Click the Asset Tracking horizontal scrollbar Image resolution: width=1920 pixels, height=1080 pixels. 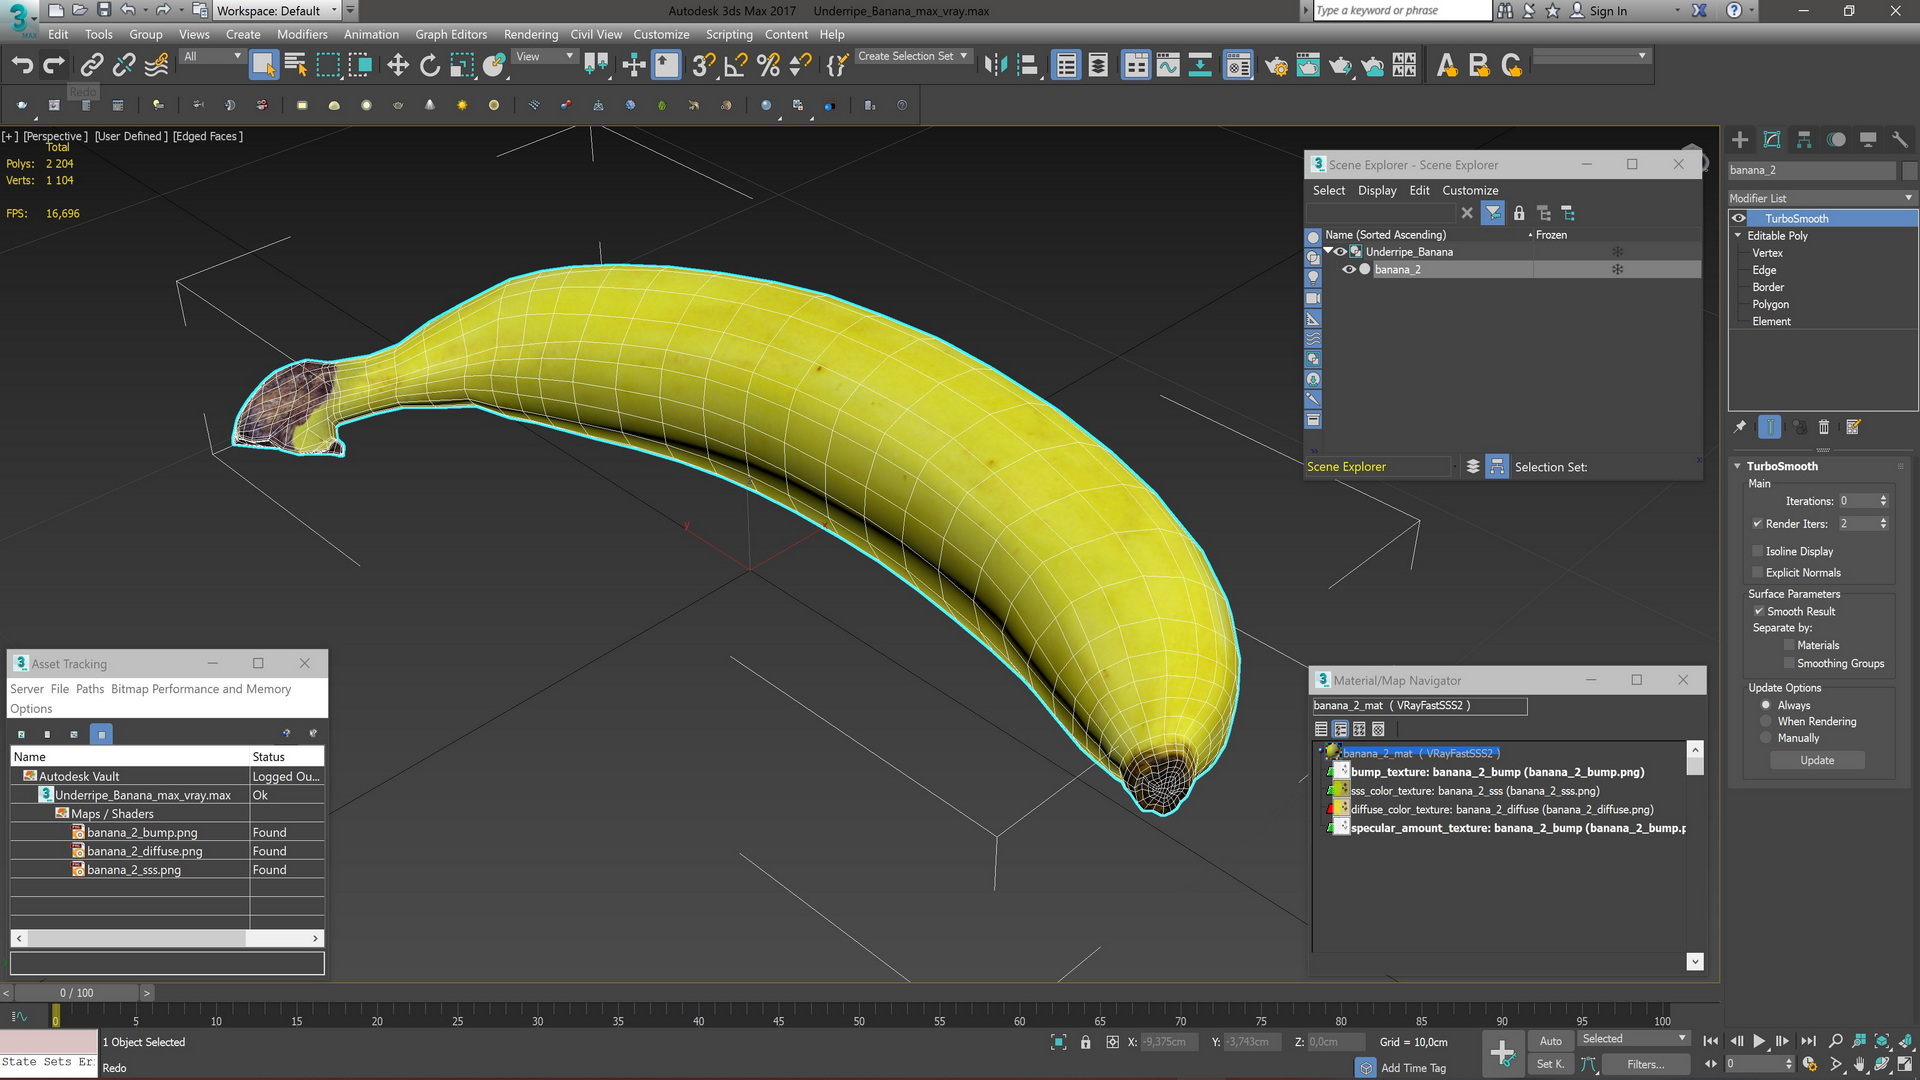click(x=167, y=938)
